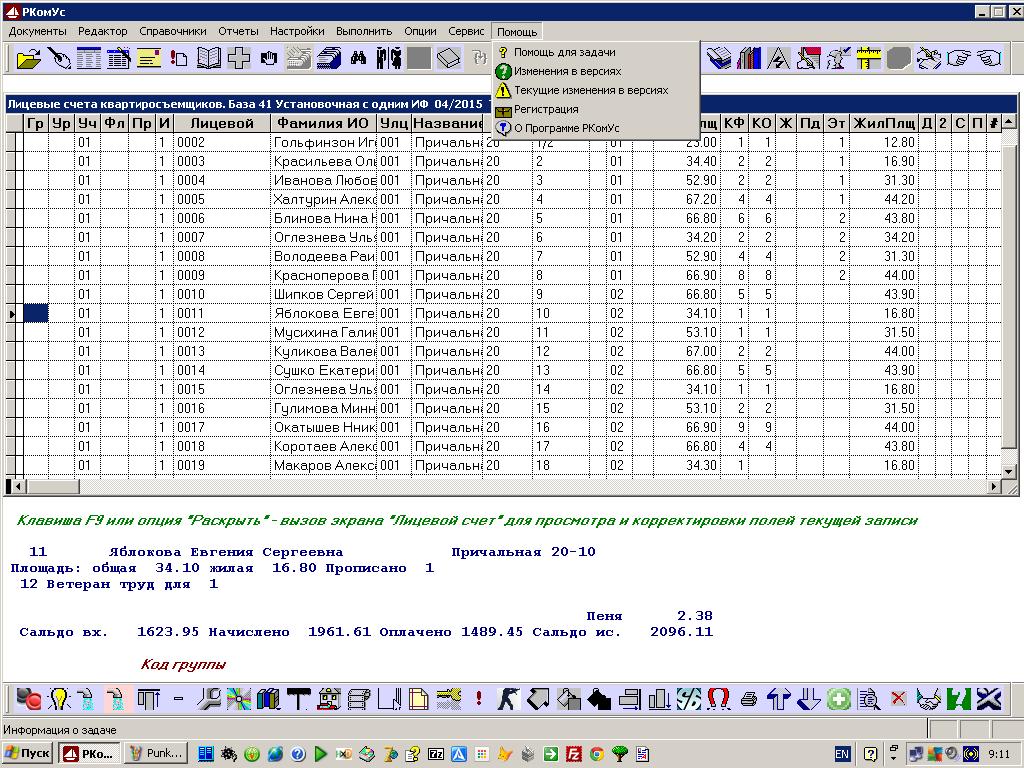Open the 'Справочники' menu
The height and width of the screenshot is (768, 1024).
pos(173,31)
